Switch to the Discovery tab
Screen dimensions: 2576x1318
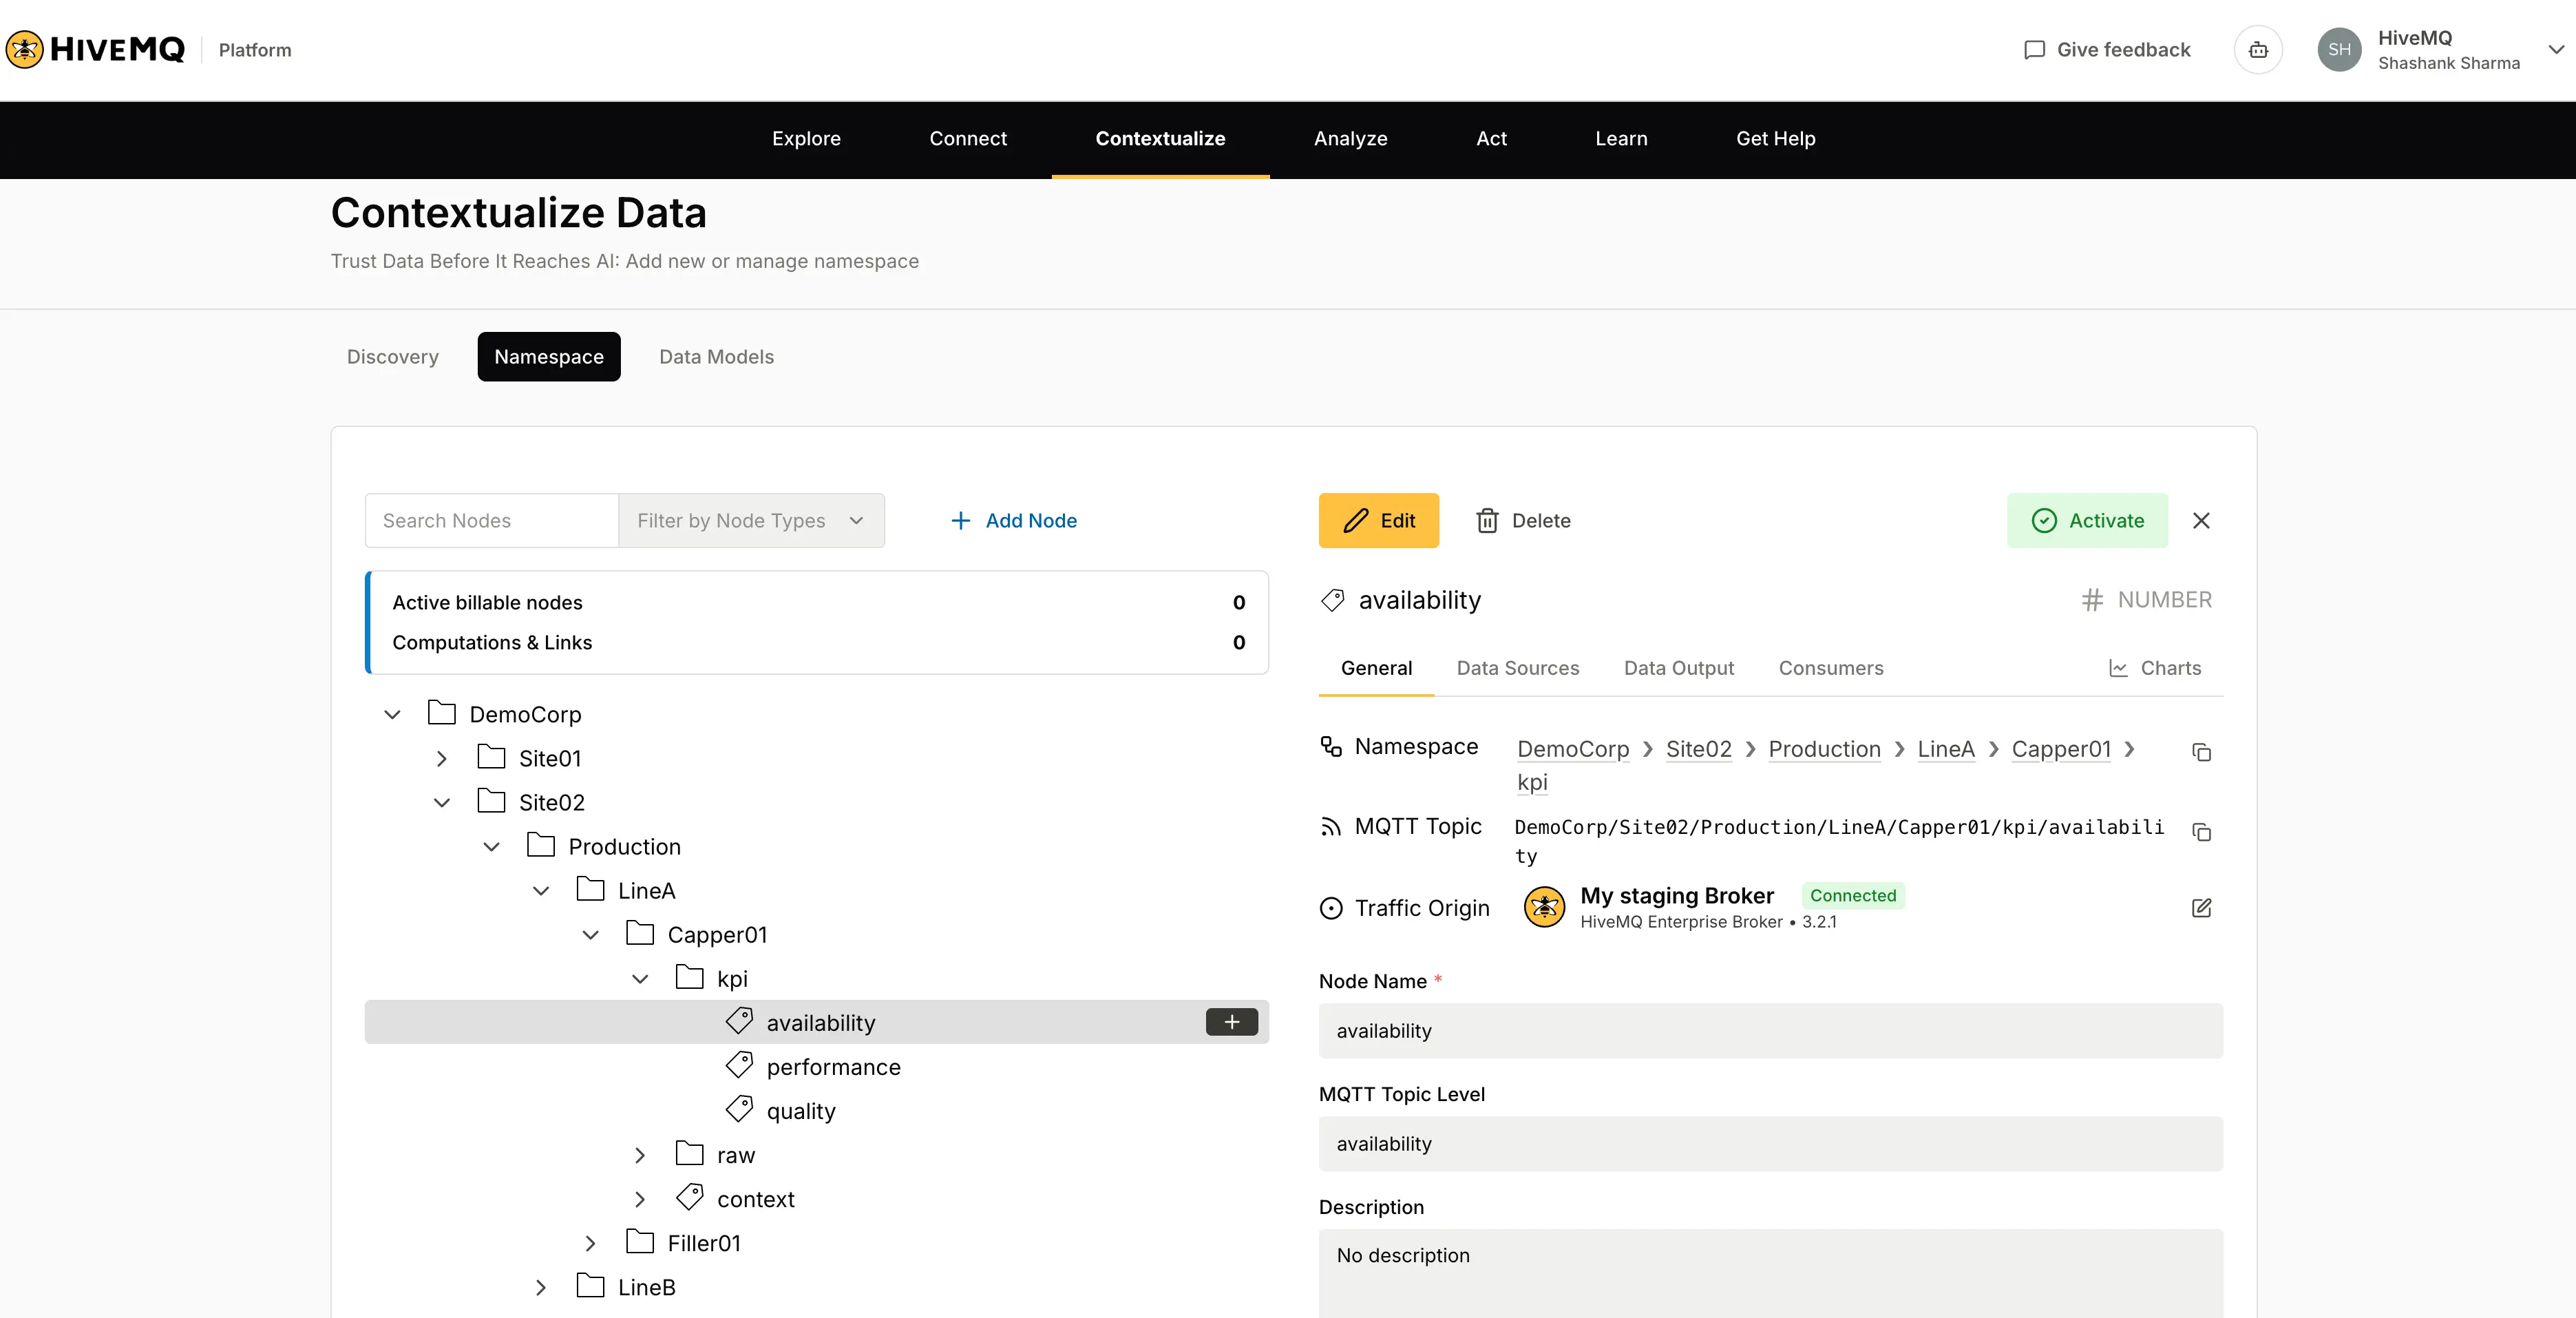click(x=392, y=356)
